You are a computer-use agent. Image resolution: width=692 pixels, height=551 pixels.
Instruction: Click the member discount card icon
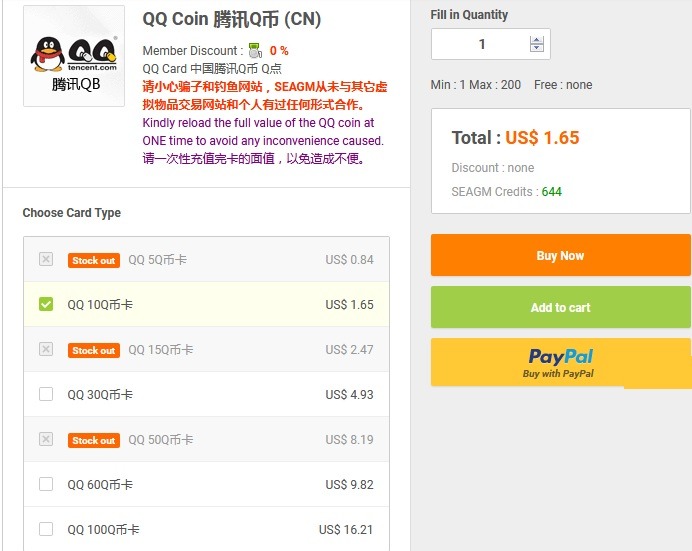pyautogui.click(x=255, y=51)
